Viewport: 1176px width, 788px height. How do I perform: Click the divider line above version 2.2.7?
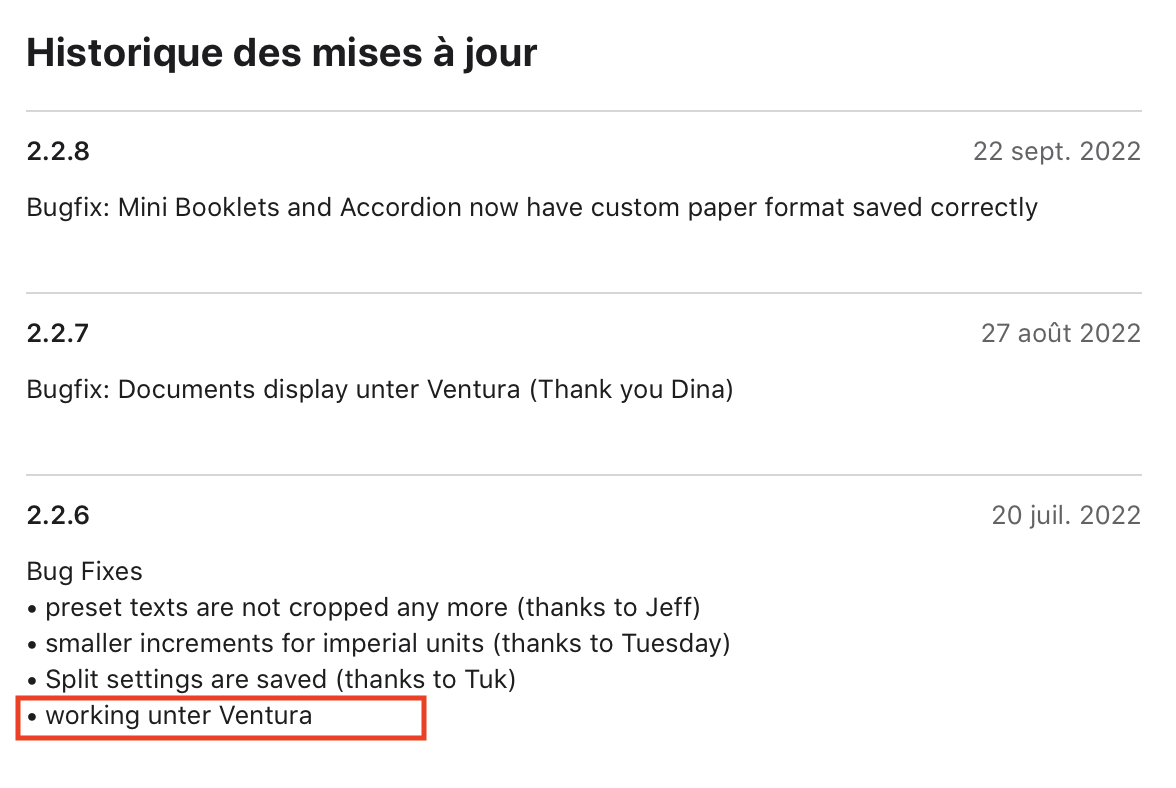(584, 293)
